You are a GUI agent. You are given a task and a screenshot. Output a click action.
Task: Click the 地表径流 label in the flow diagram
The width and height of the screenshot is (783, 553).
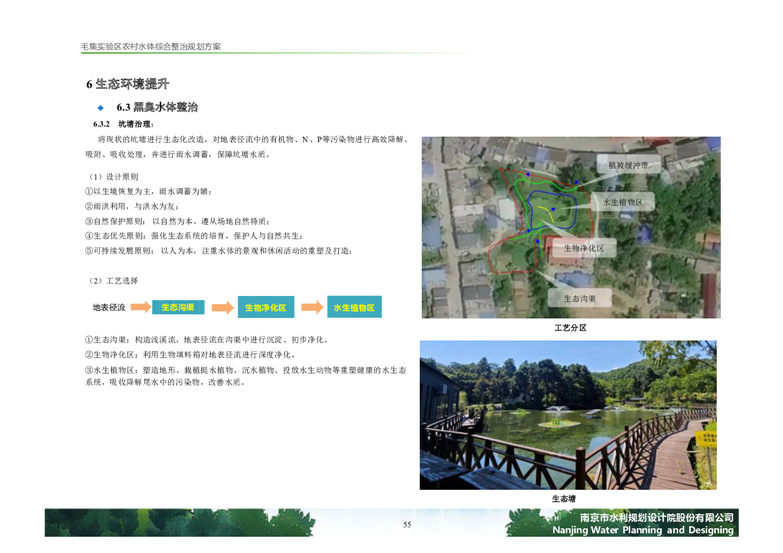click(x=108, y=307)
